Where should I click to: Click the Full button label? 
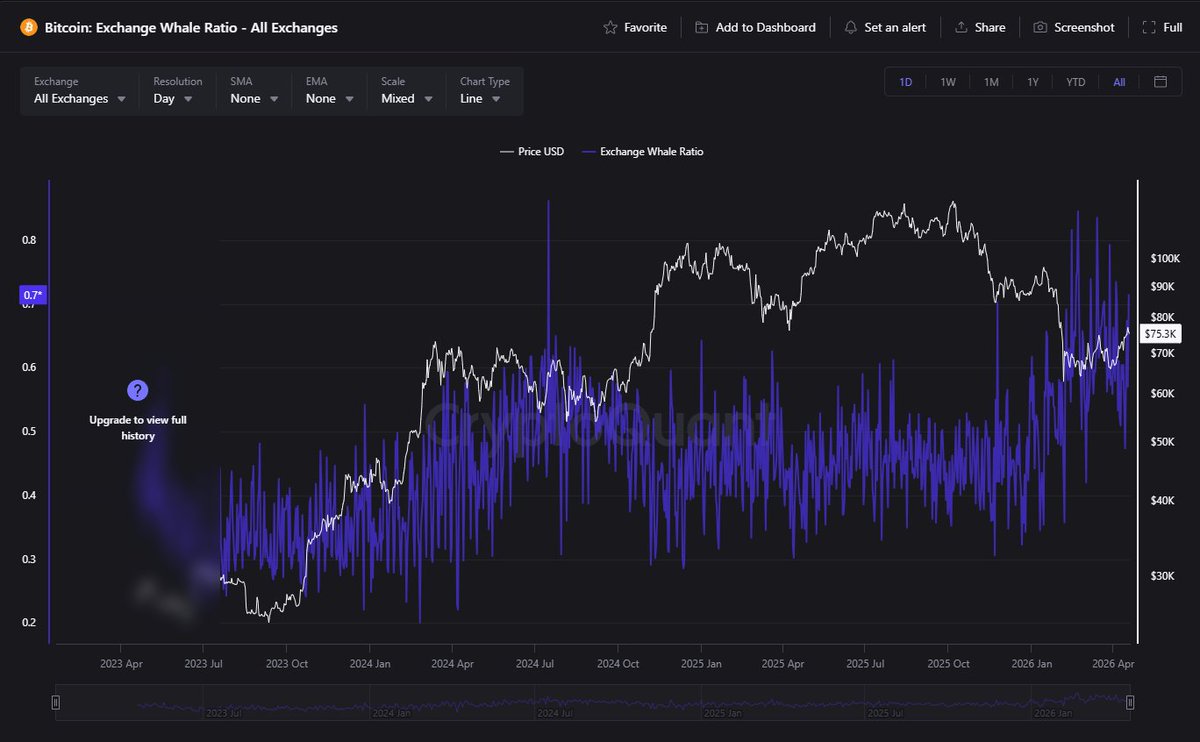[1173, 28]
